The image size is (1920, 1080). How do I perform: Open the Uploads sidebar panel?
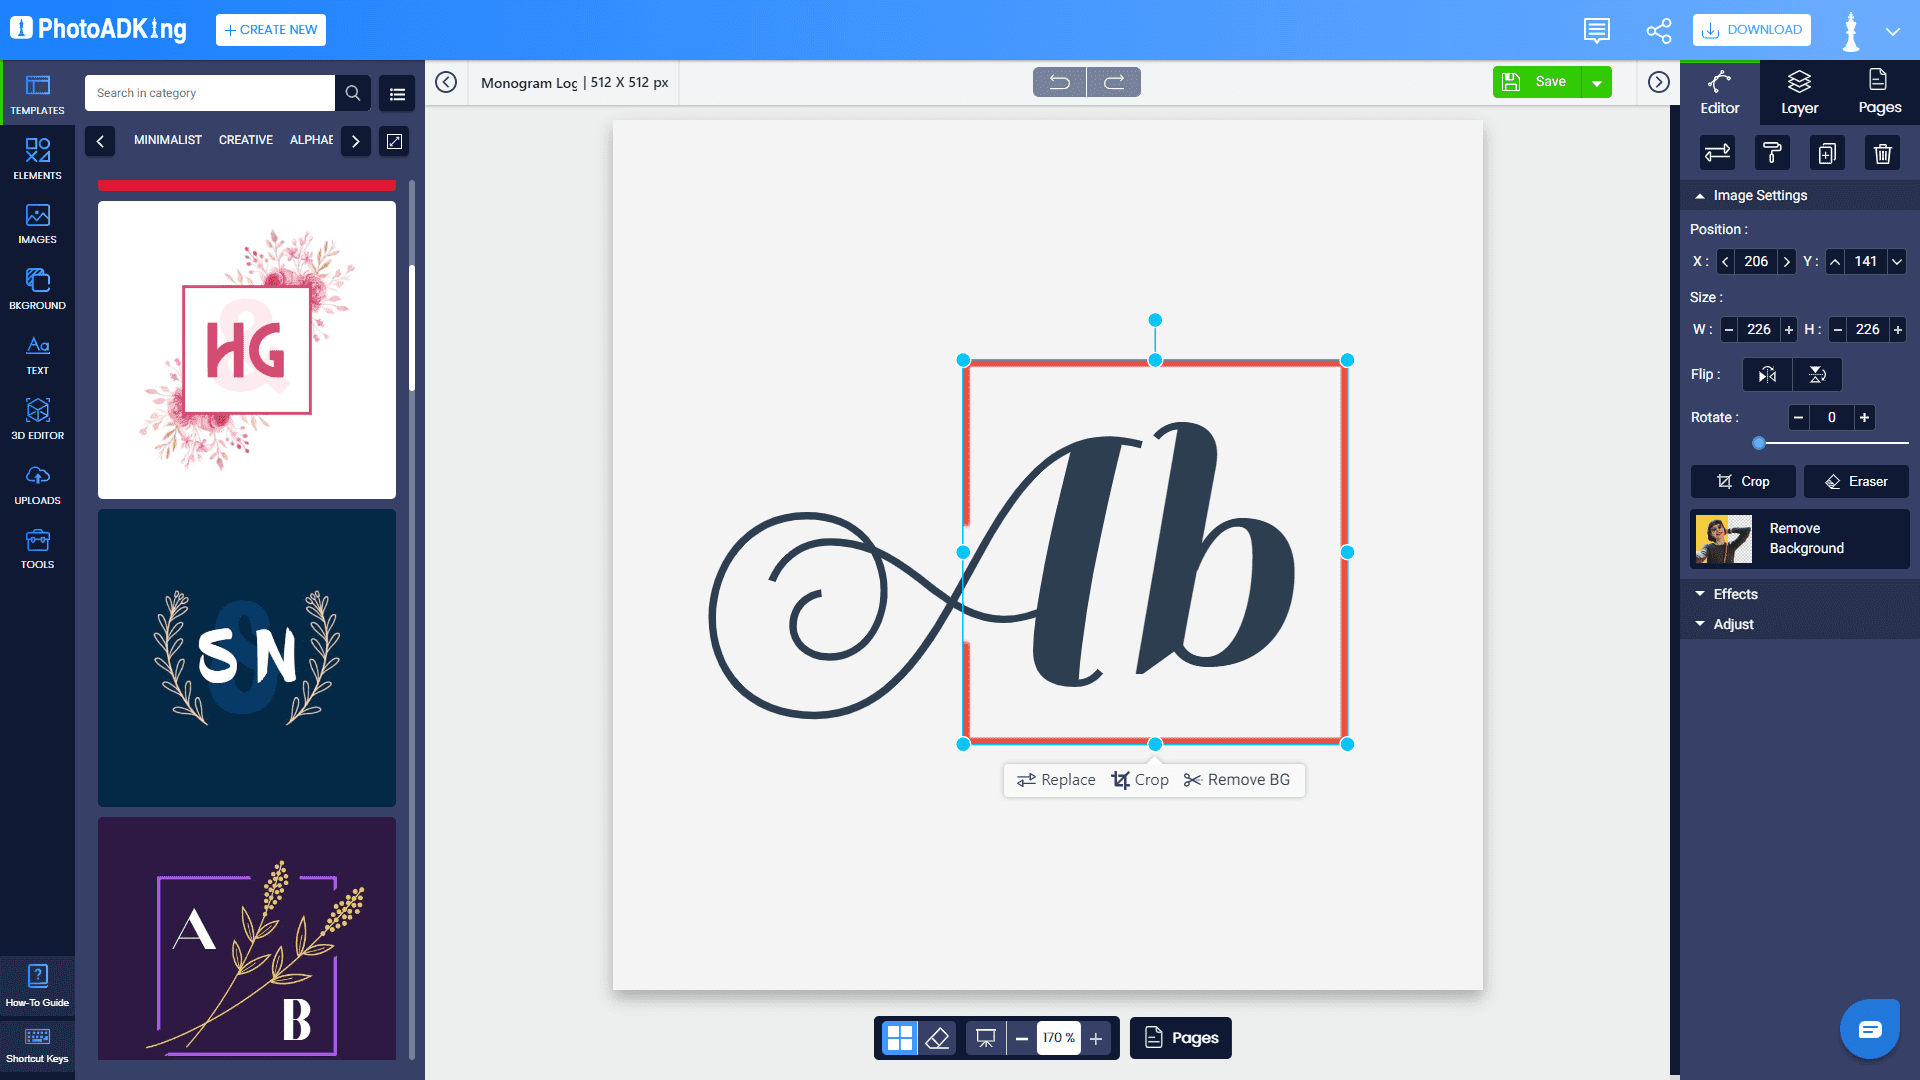coord(37,483)
